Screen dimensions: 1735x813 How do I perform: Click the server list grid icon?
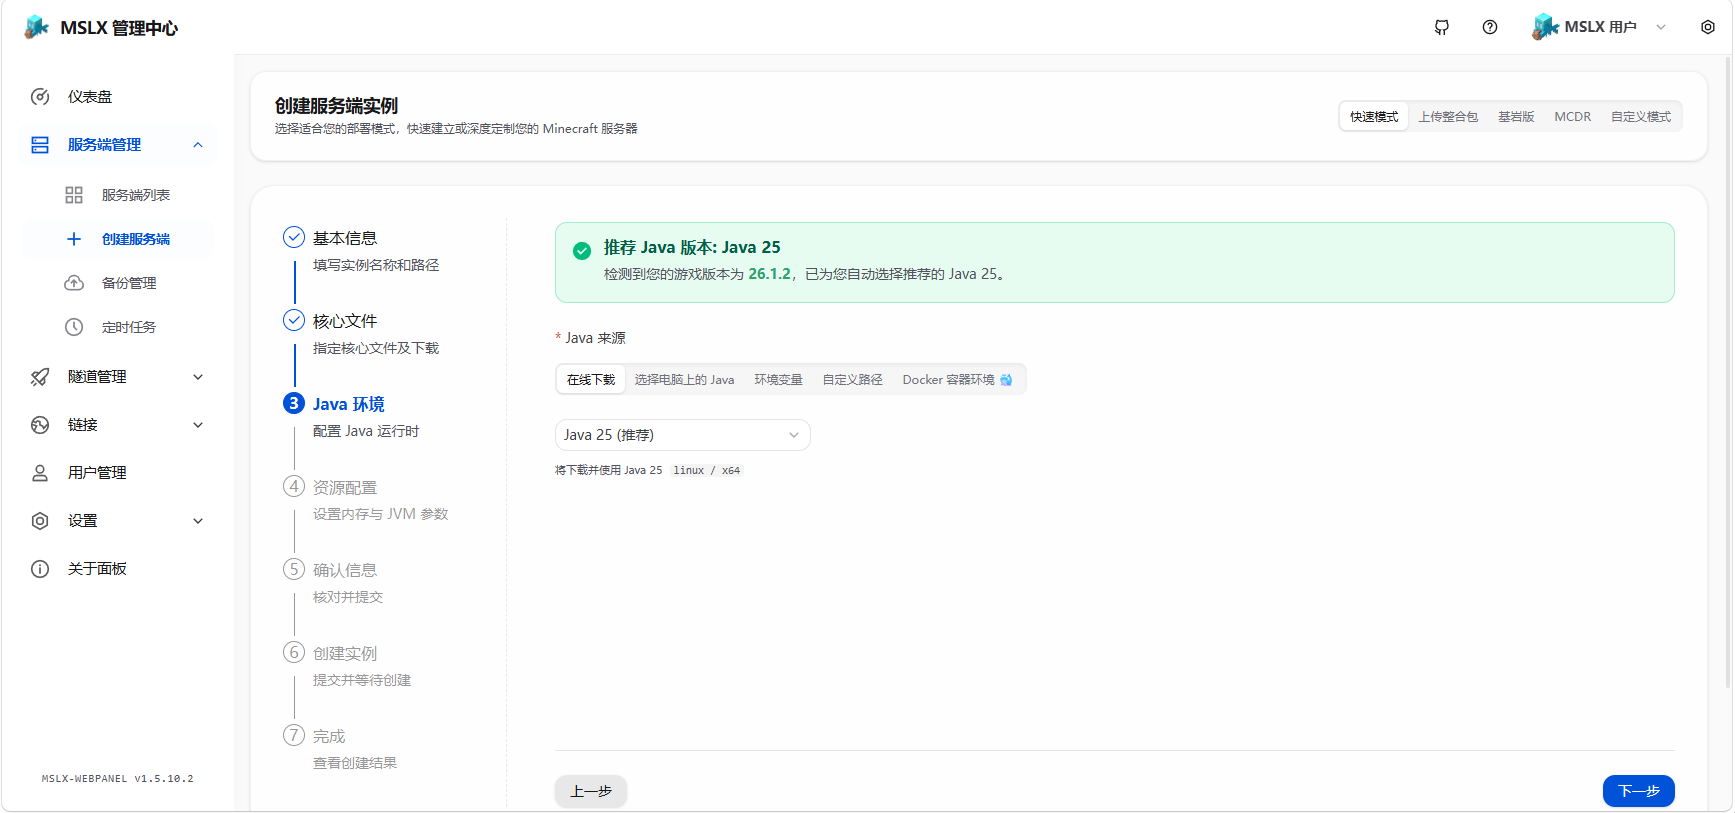pyautogui.click(x=74, y=195)
